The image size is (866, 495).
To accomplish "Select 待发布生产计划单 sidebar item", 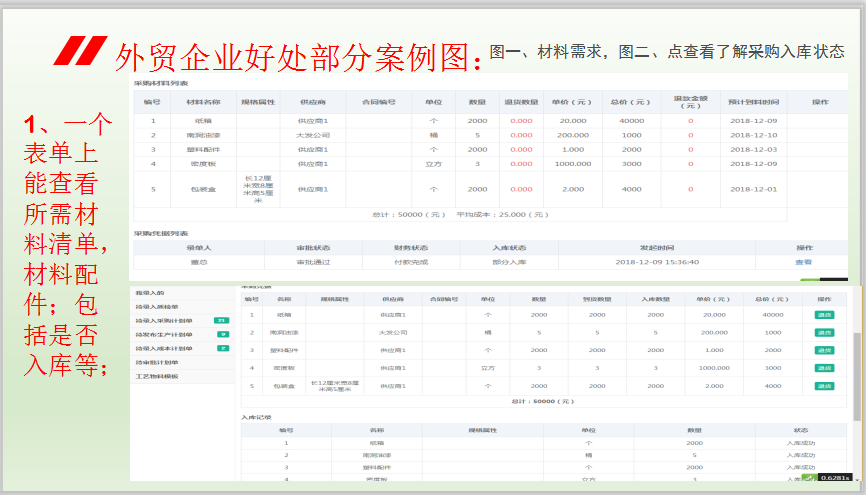I will tap(163, 334).
